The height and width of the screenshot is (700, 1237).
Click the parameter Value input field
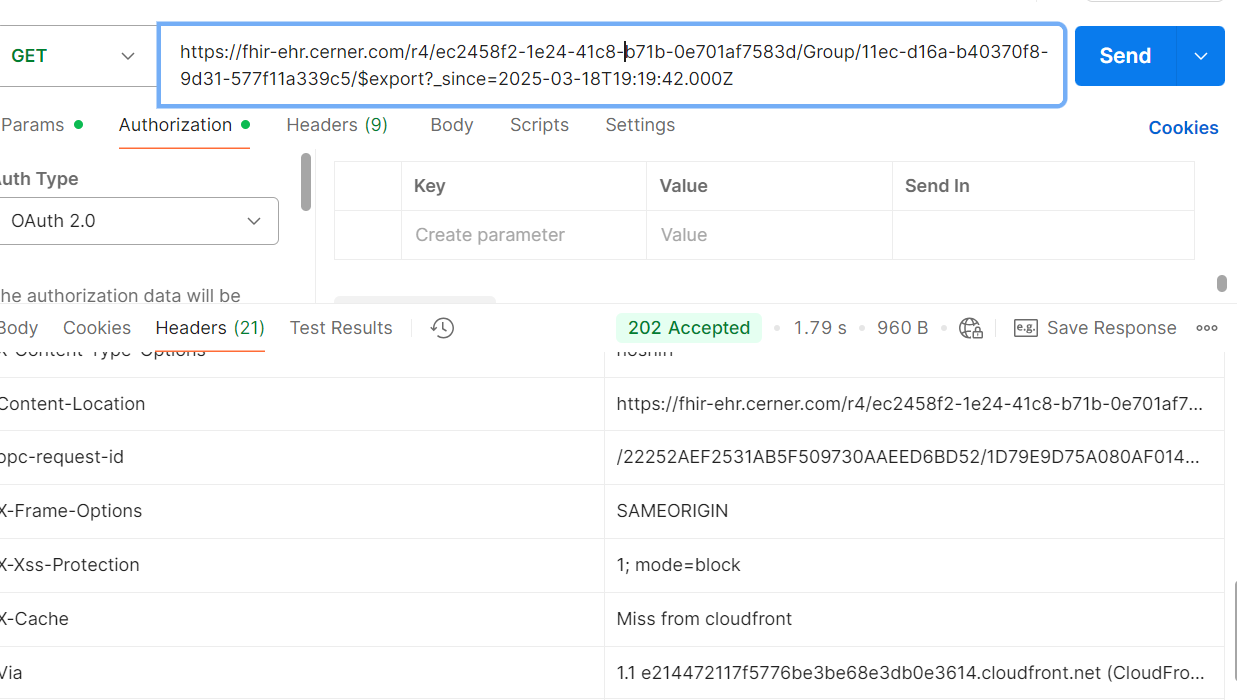coord(768,235)
